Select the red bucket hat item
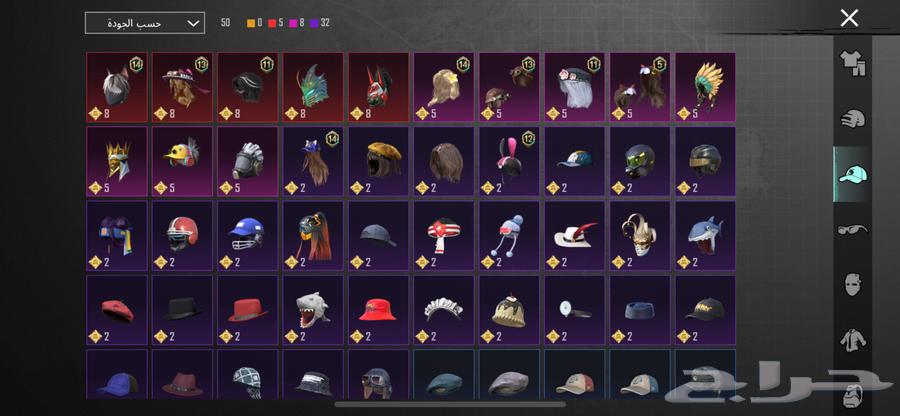900x416 pixels. 378,310
